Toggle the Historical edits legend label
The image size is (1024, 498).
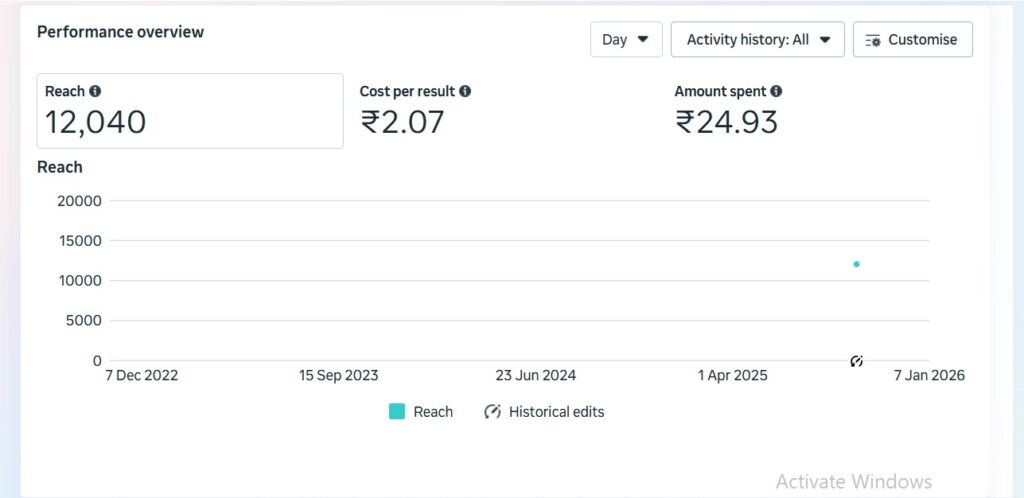pos(556,411)
